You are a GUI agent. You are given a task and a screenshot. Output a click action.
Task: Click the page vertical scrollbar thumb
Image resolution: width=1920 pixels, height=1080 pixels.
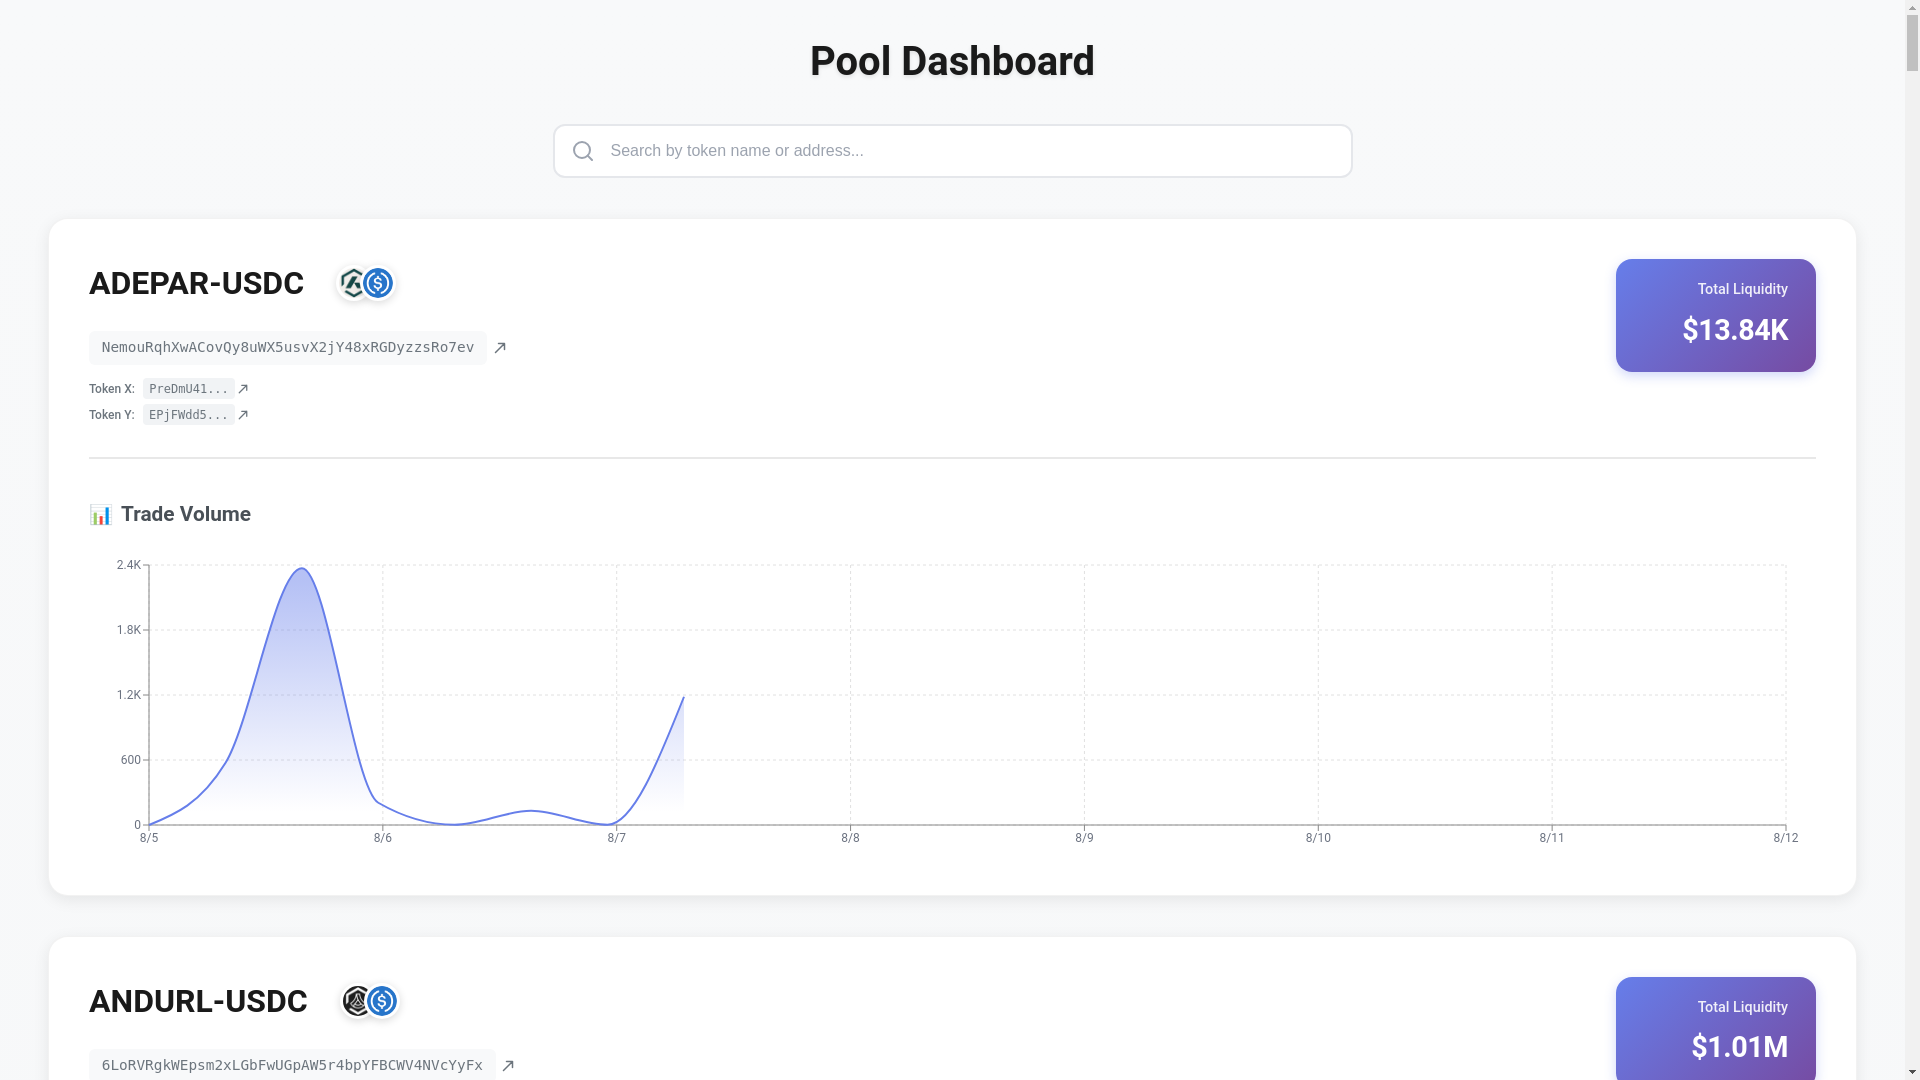(x=1913, y=43)
